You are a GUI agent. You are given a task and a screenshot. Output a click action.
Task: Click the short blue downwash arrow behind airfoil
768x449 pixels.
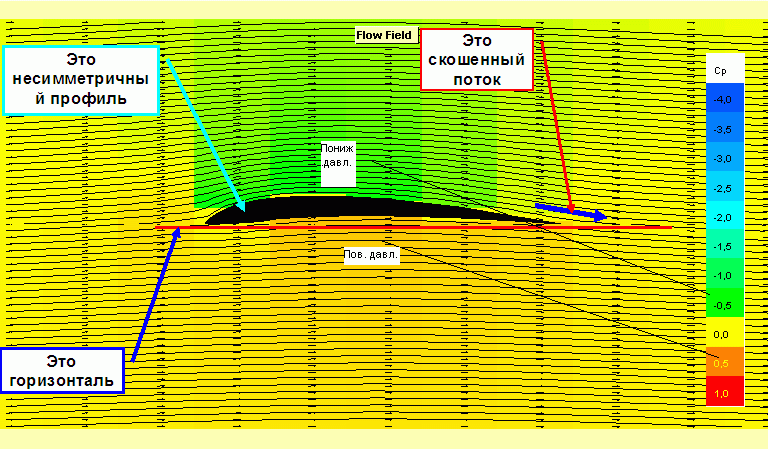point(571,211)
